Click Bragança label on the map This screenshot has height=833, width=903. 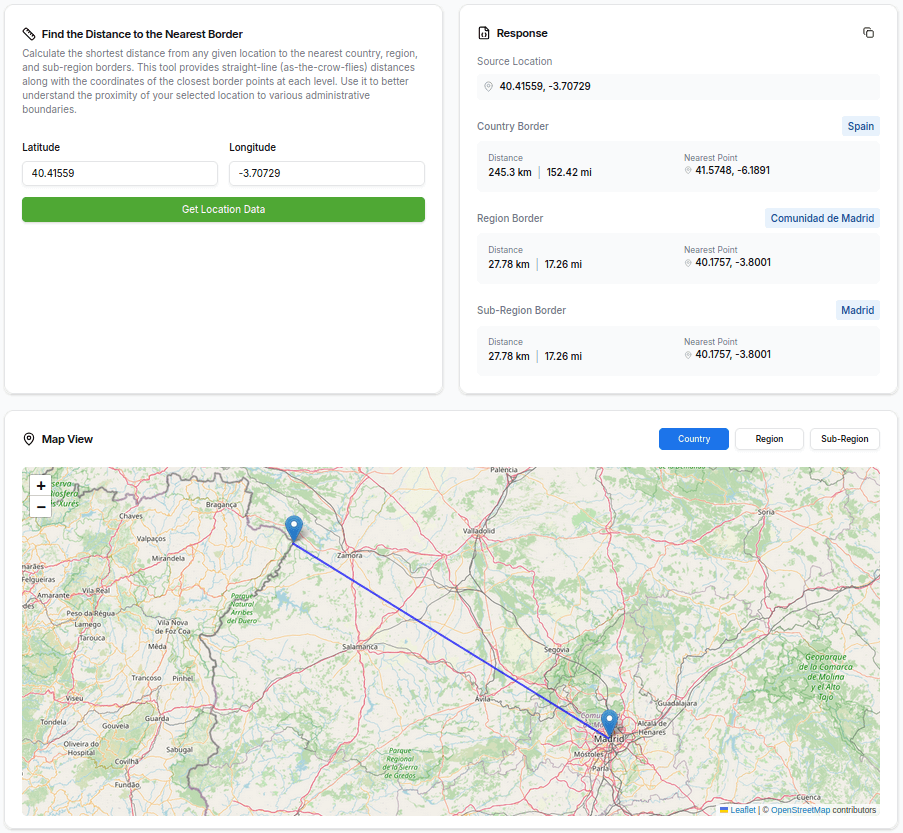point(221,505)
